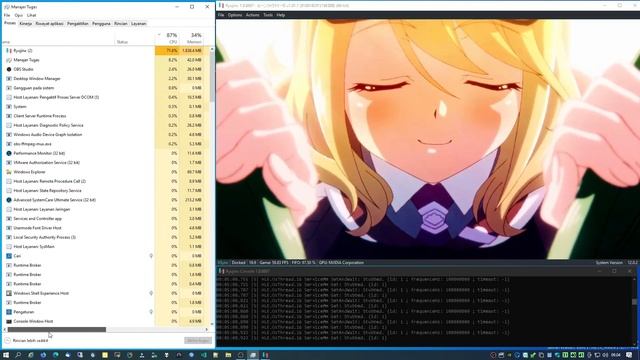Click the Windows Explorer process icon
Viewport: 640px width, 360px height.
coord(9,172)
